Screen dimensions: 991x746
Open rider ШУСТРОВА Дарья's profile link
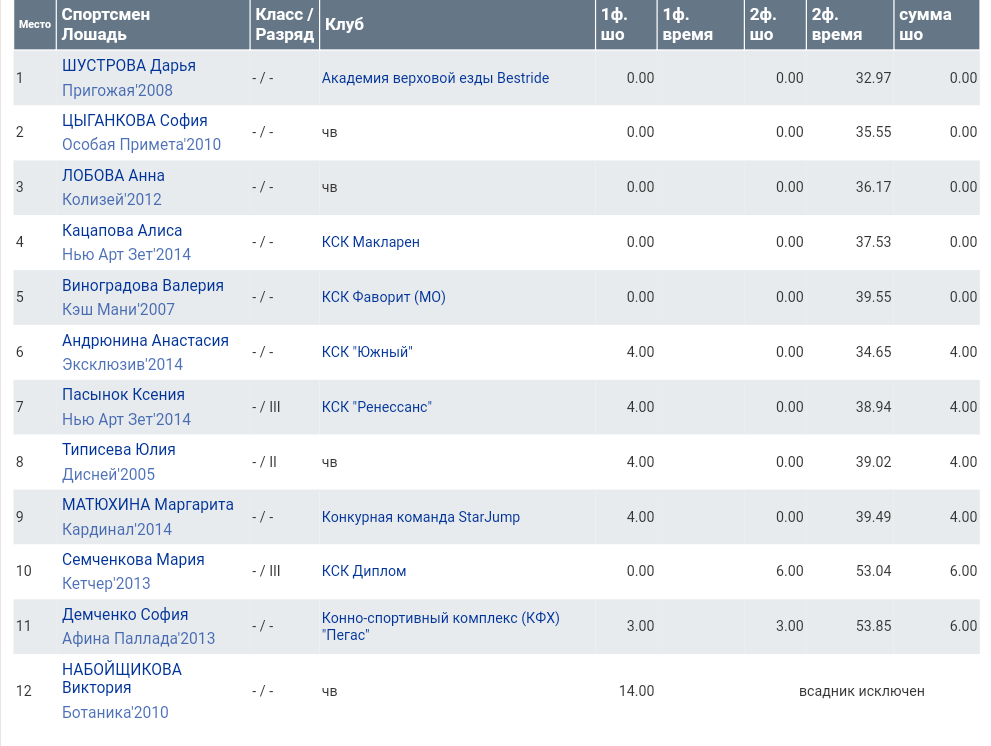point(128,66)
